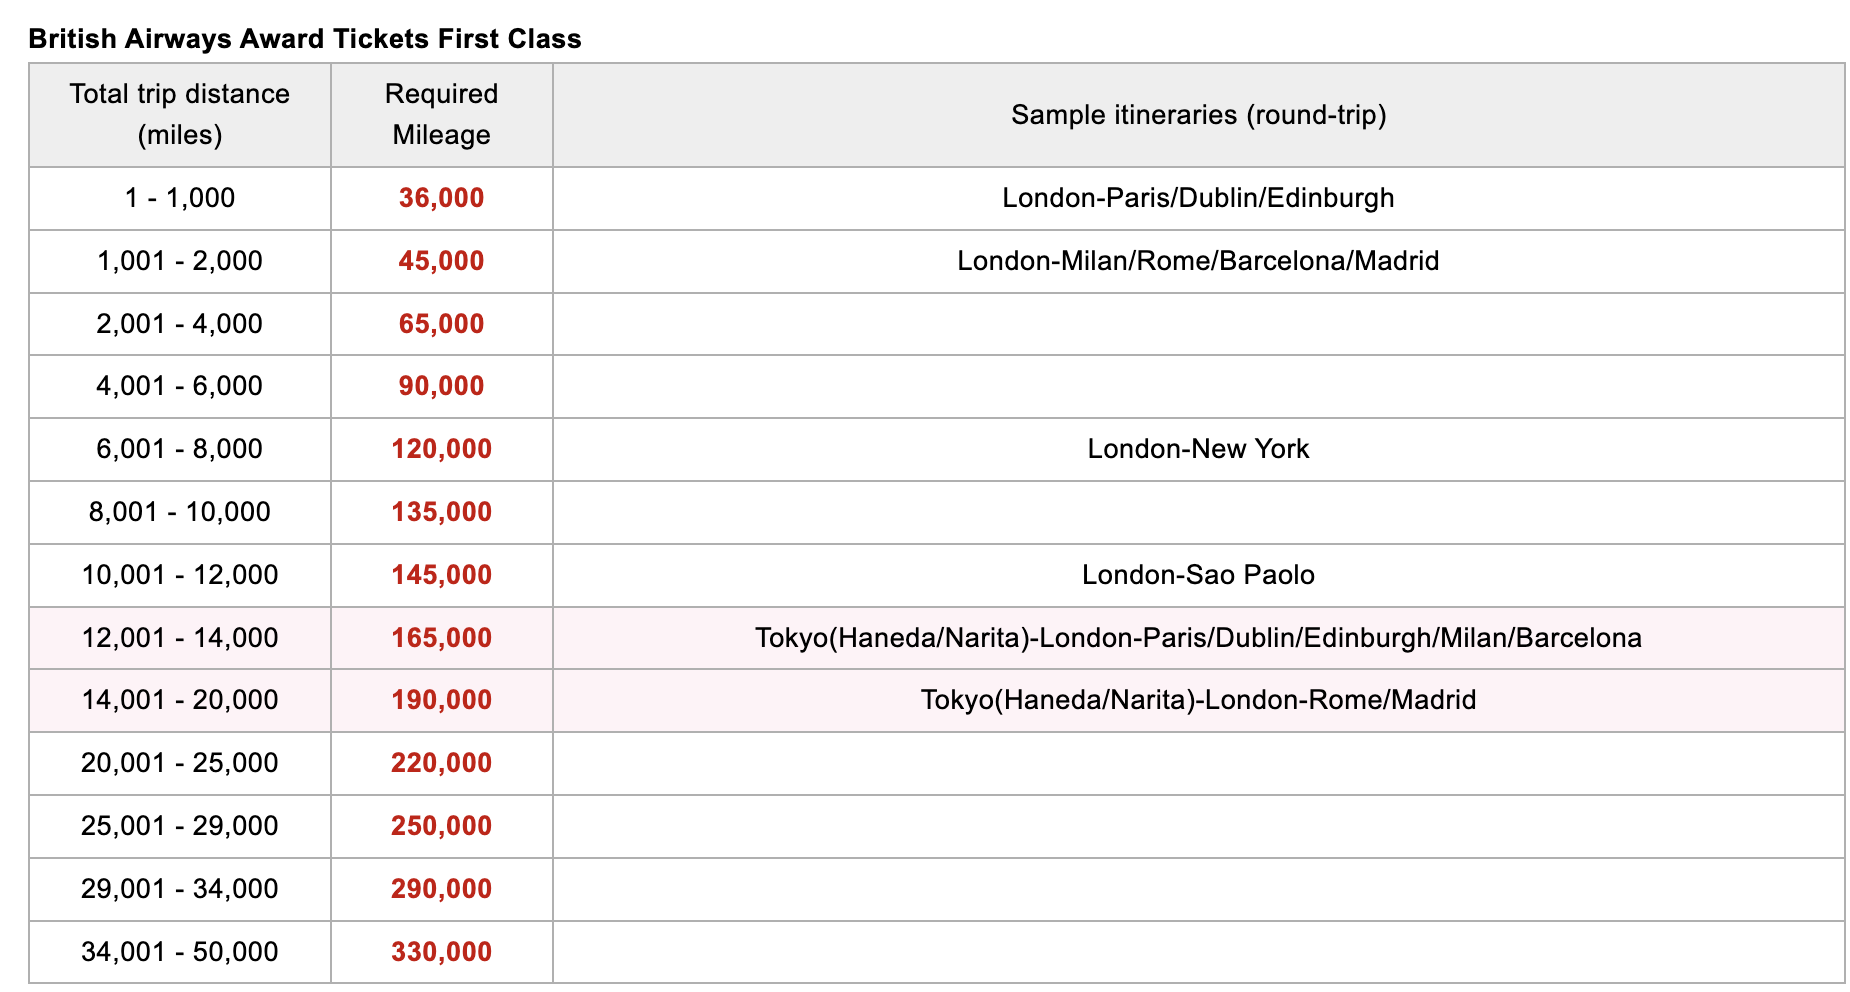Click the 190,000 mileage value
This screenshot has height=992, width=1850.
(x=442, y=700)
